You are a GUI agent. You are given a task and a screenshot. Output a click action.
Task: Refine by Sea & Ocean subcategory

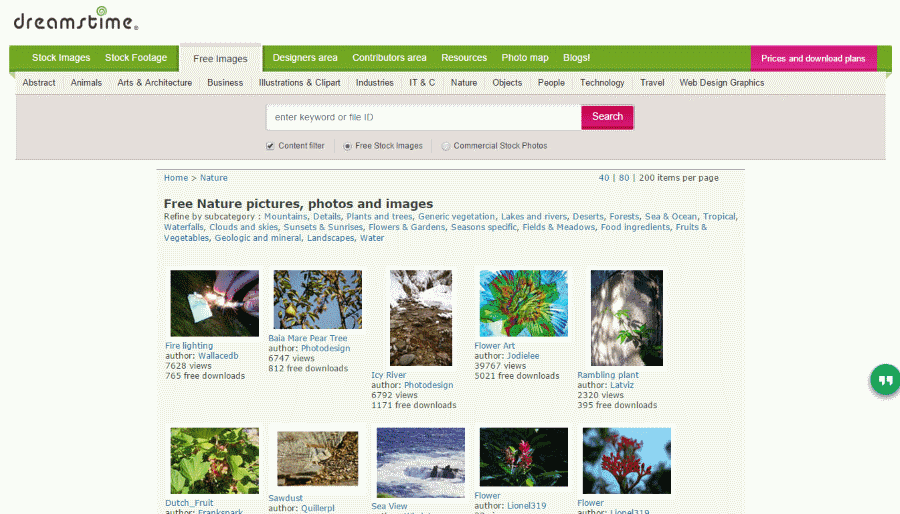671,217
